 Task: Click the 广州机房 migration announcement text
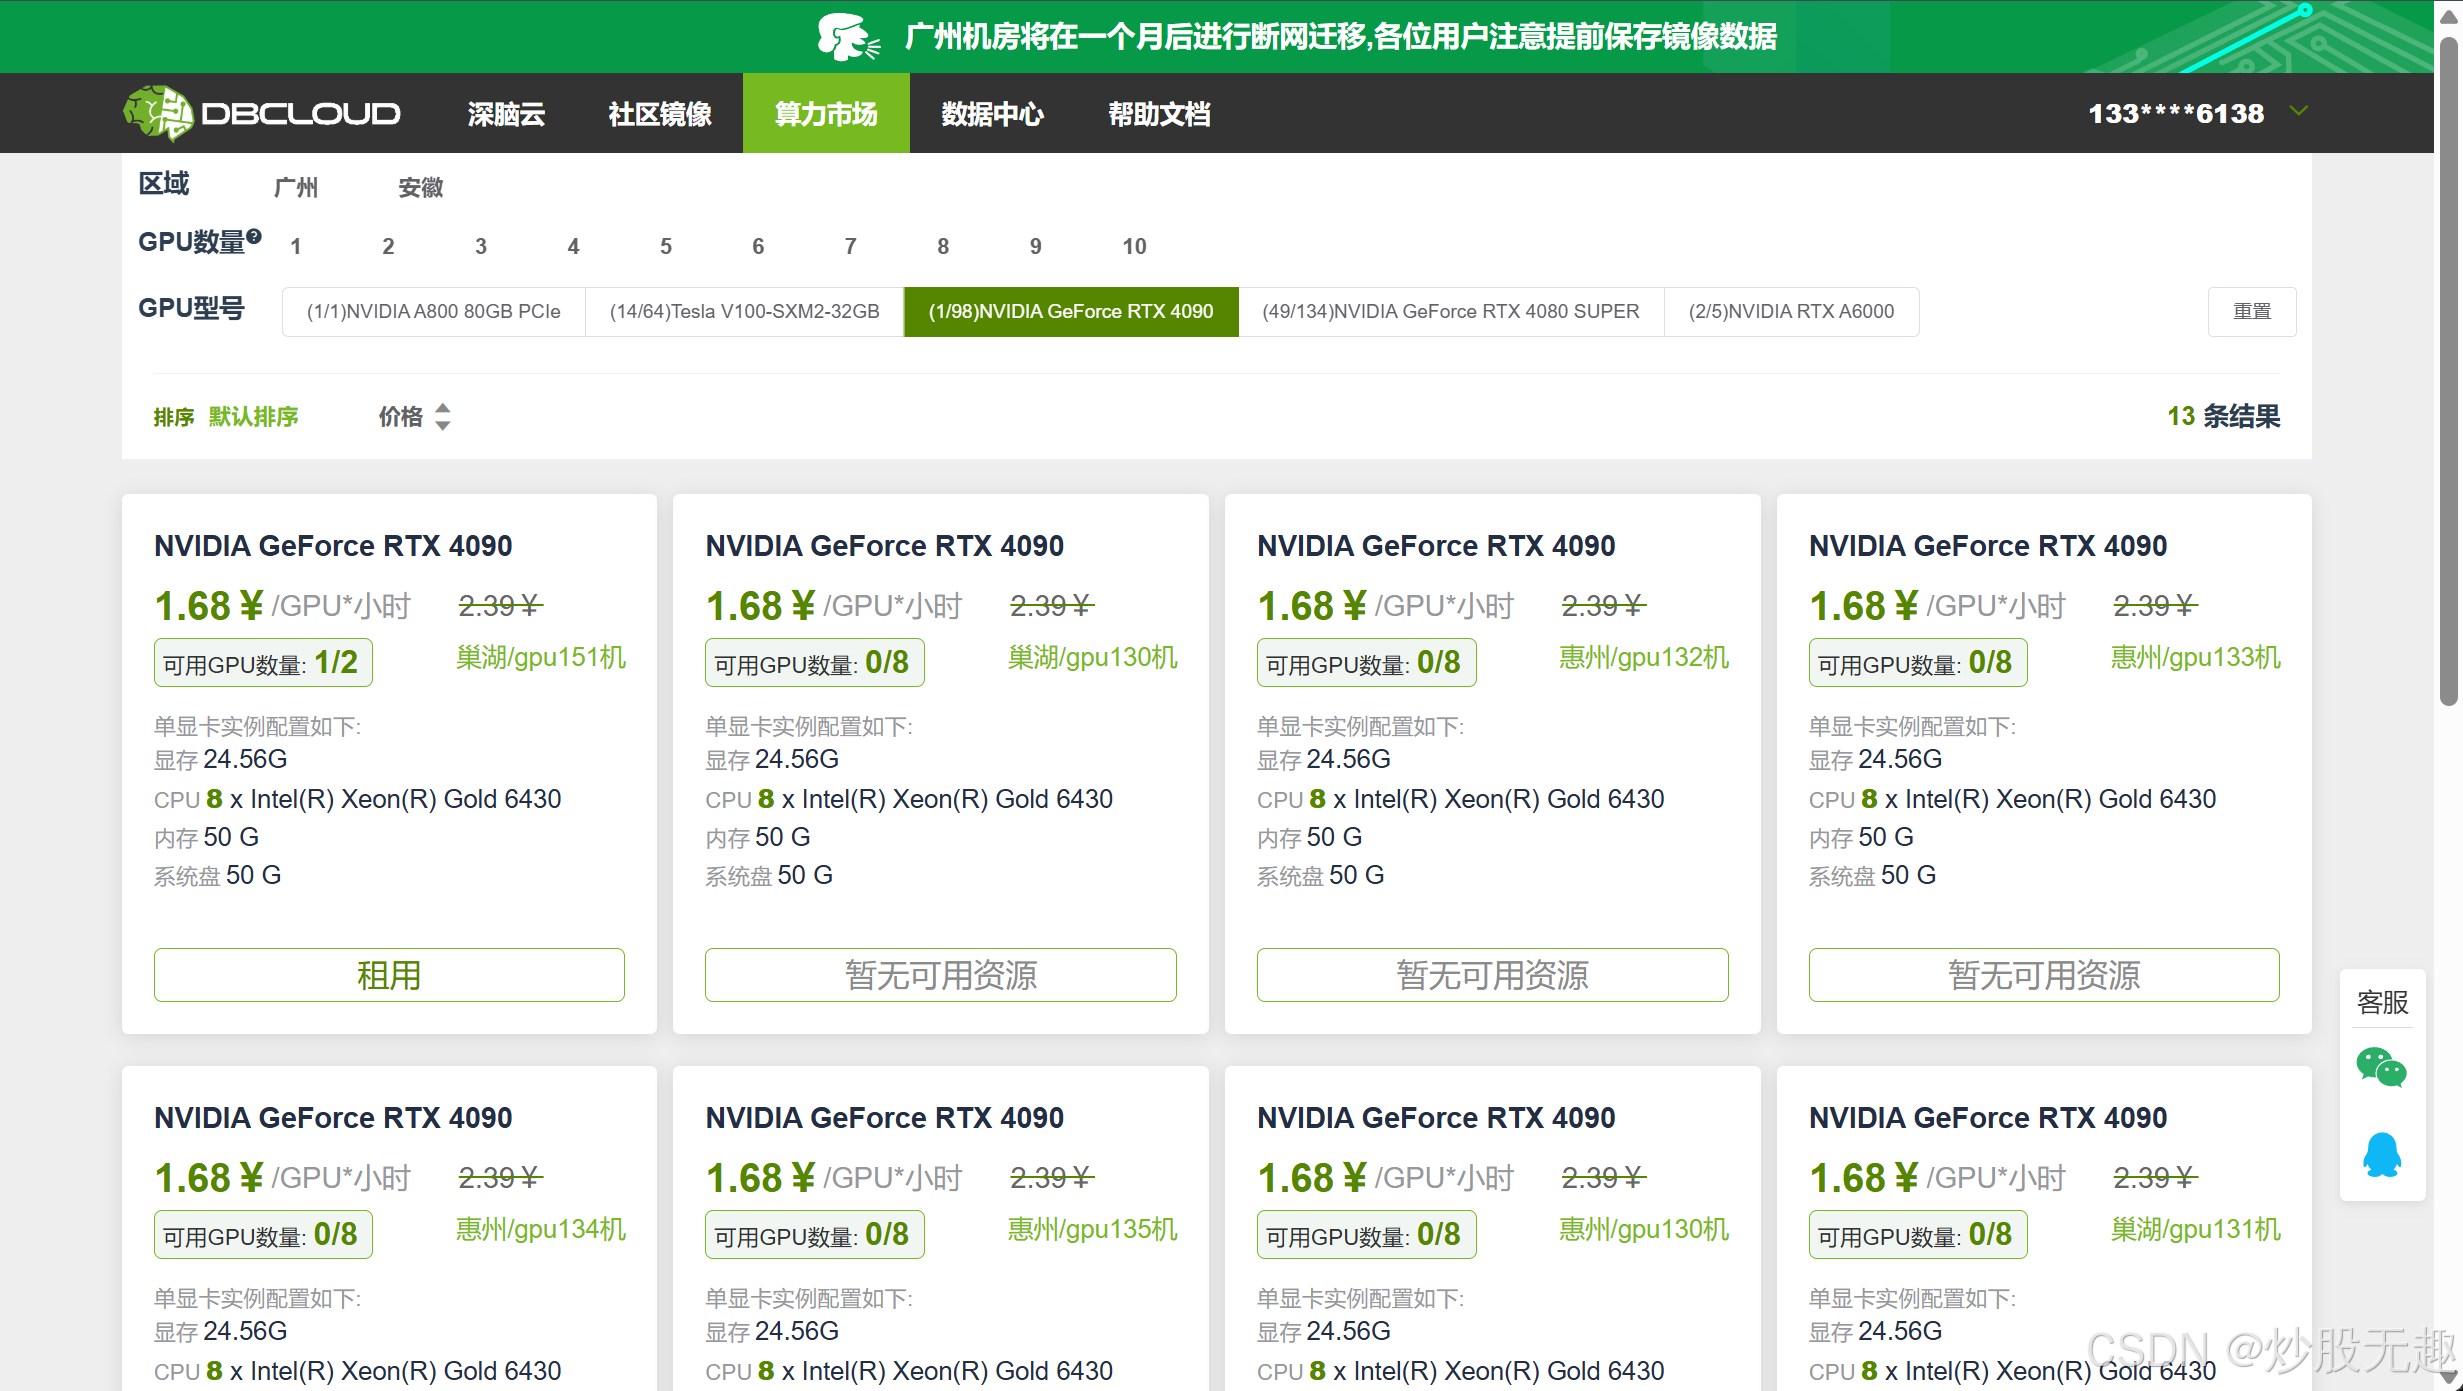[x=1341, y=37]
